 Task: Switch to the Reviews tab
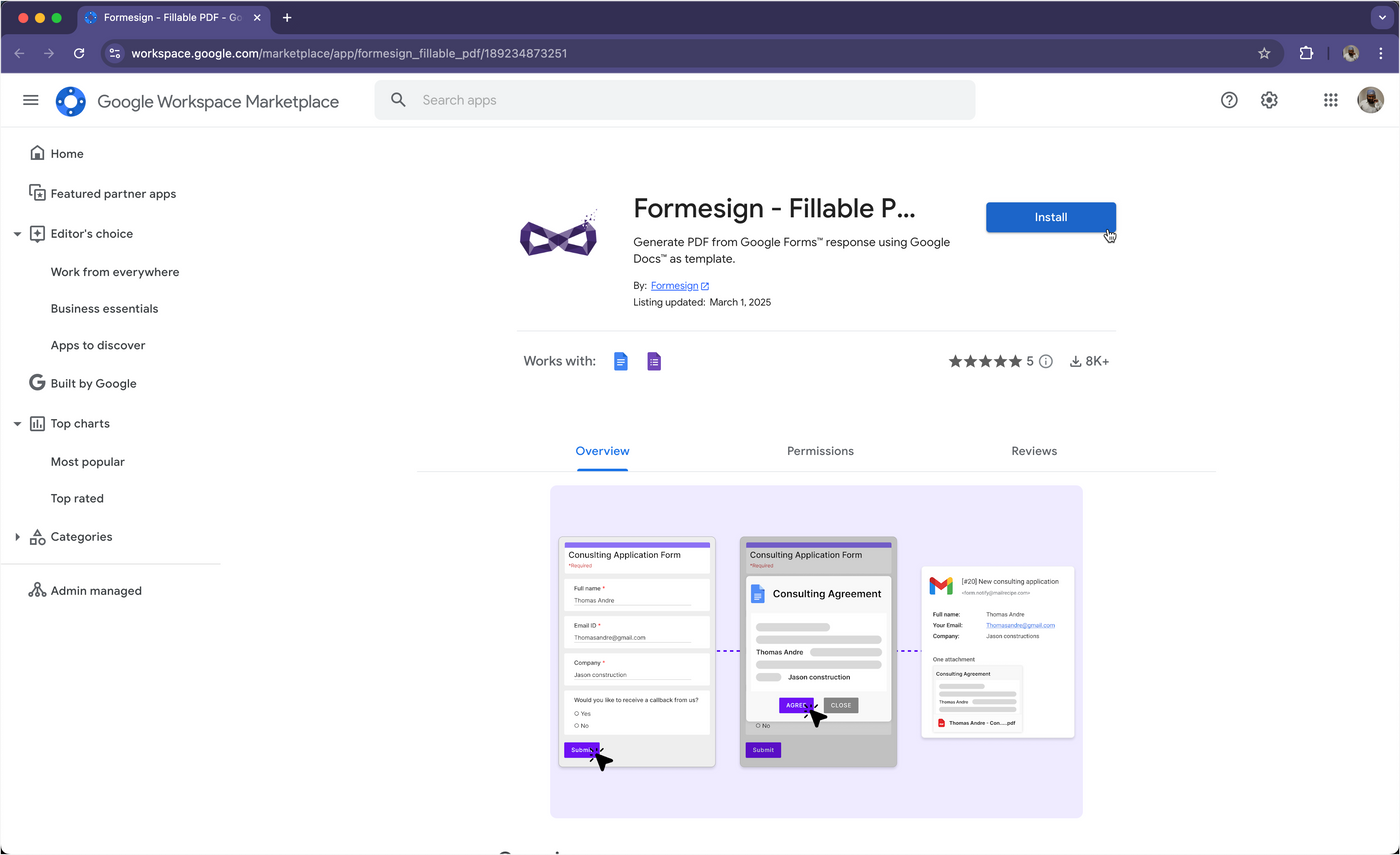tap(1033, 451)
